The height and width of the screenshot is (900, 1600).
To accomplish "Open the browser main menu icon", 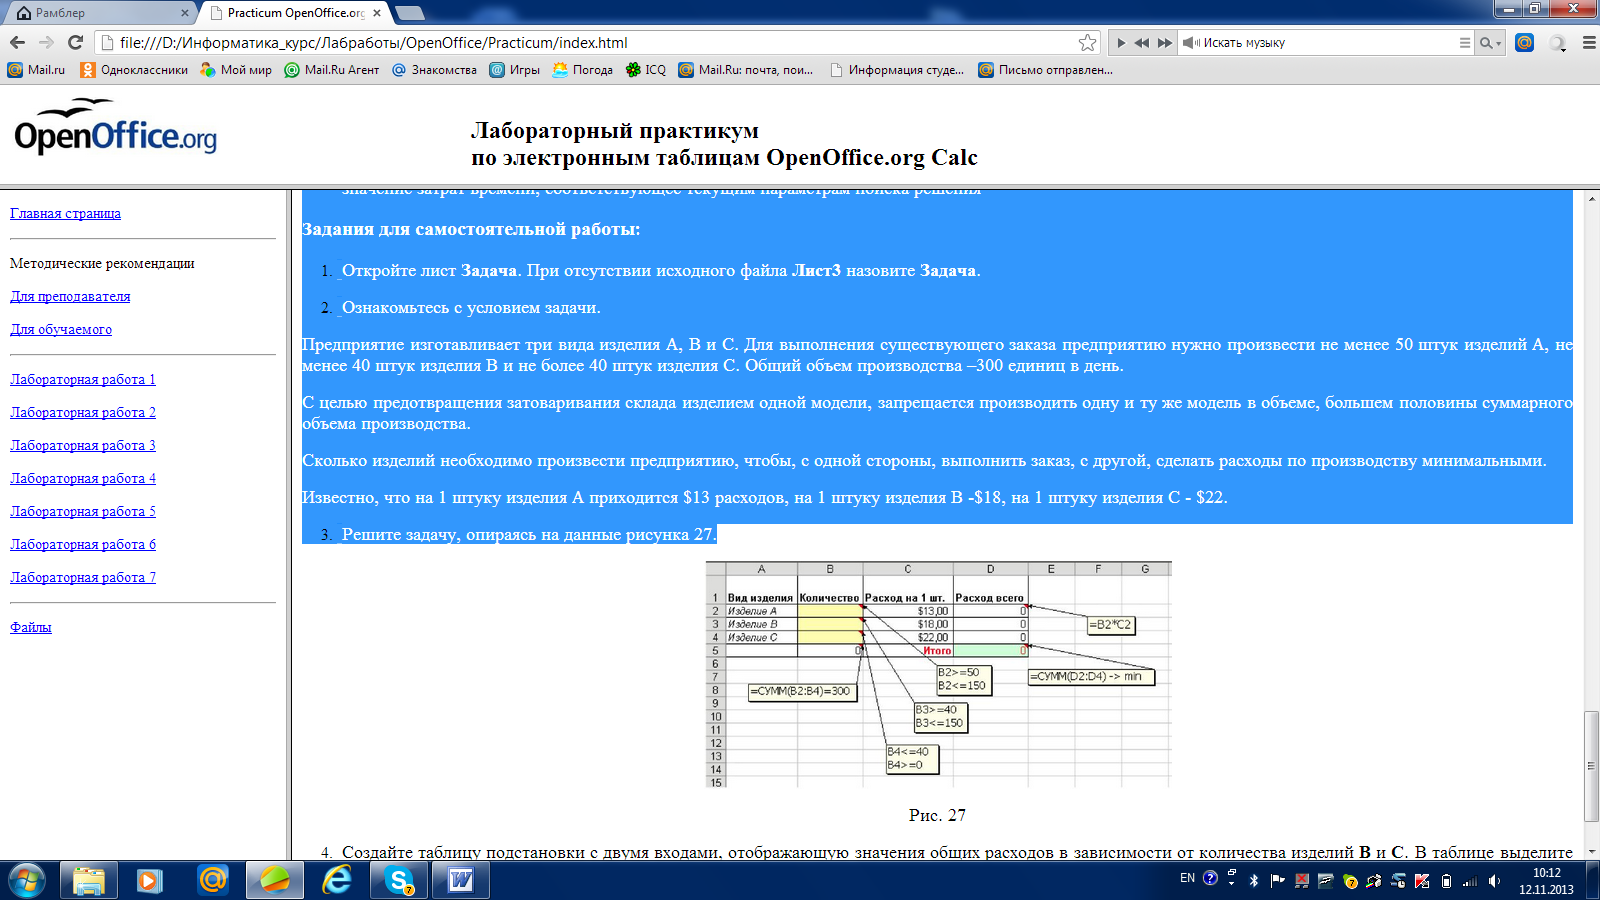I will coord(1588,43).
